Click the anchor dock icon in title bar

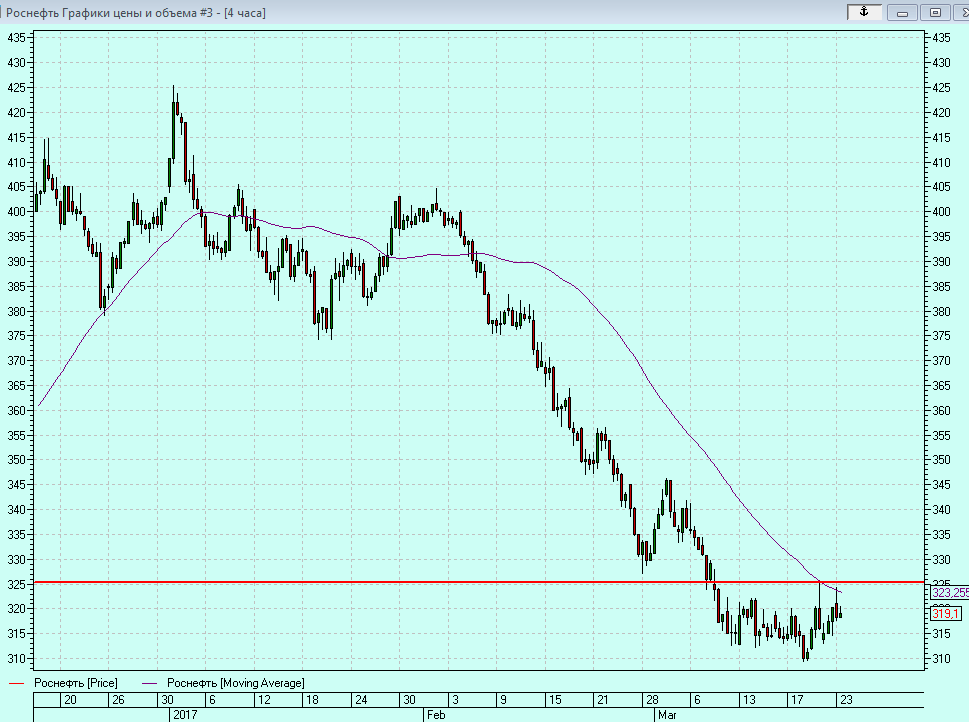pos(864,12)
